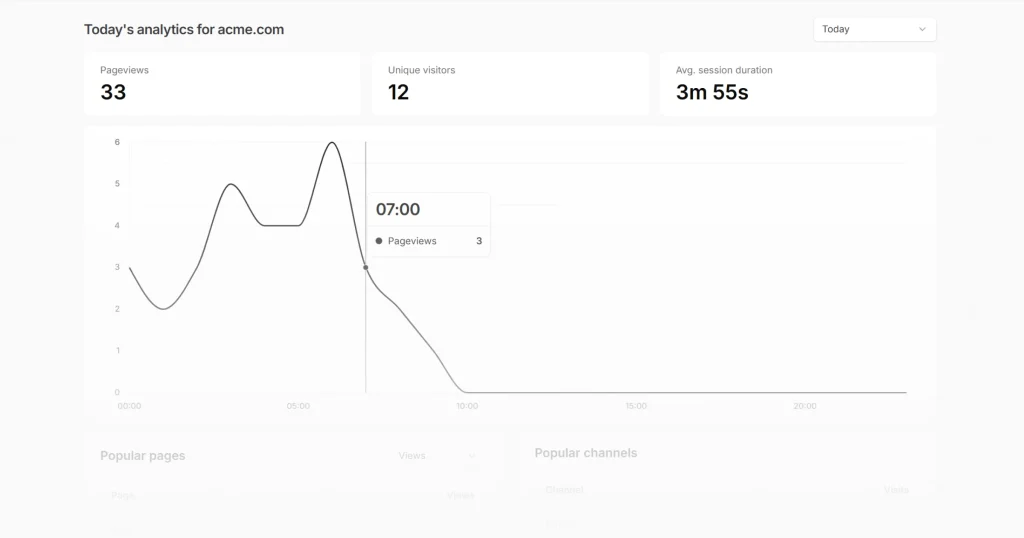Viewport: 1024px width, 538px height.
Task: Click the Visits column header in channels
Action: click(x=896, y=490)
